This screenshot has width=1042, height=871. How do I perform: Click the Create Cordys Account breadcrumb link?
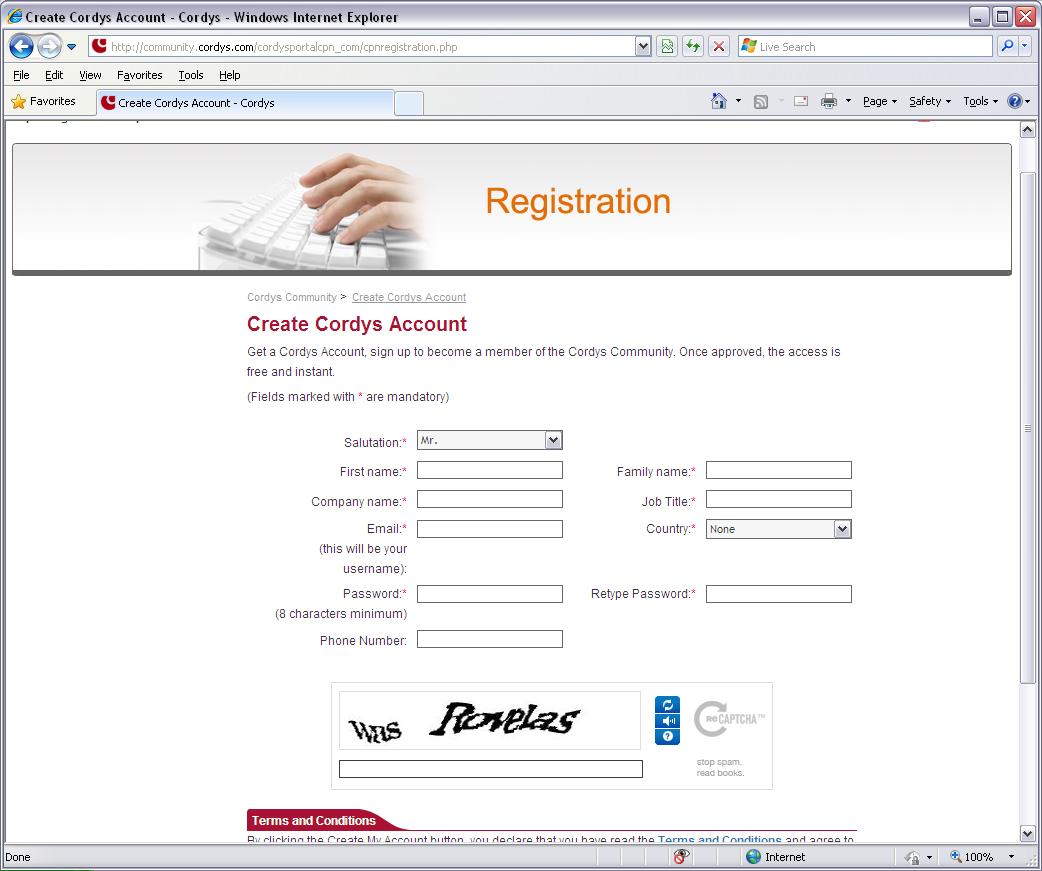(x=409, y=297)
